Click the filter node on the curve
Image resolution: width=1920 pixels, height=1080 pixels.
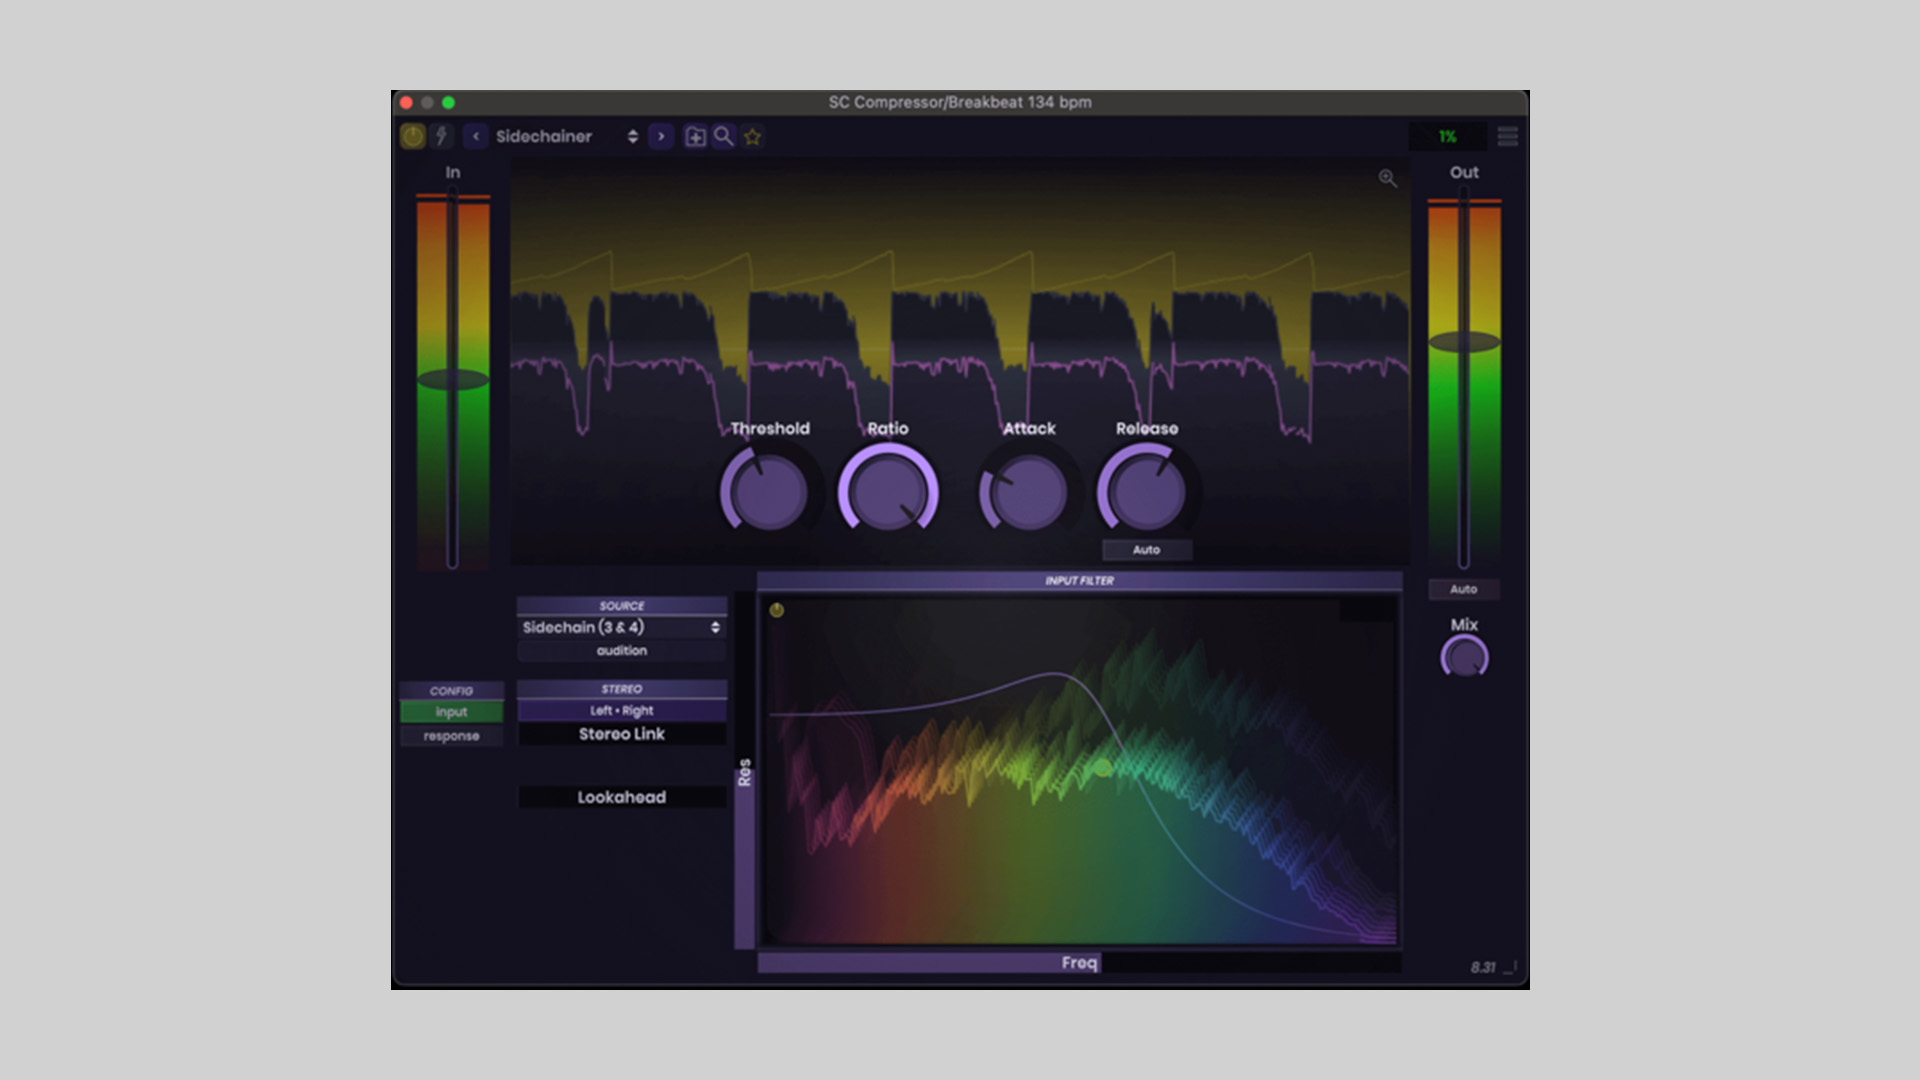1103,768
